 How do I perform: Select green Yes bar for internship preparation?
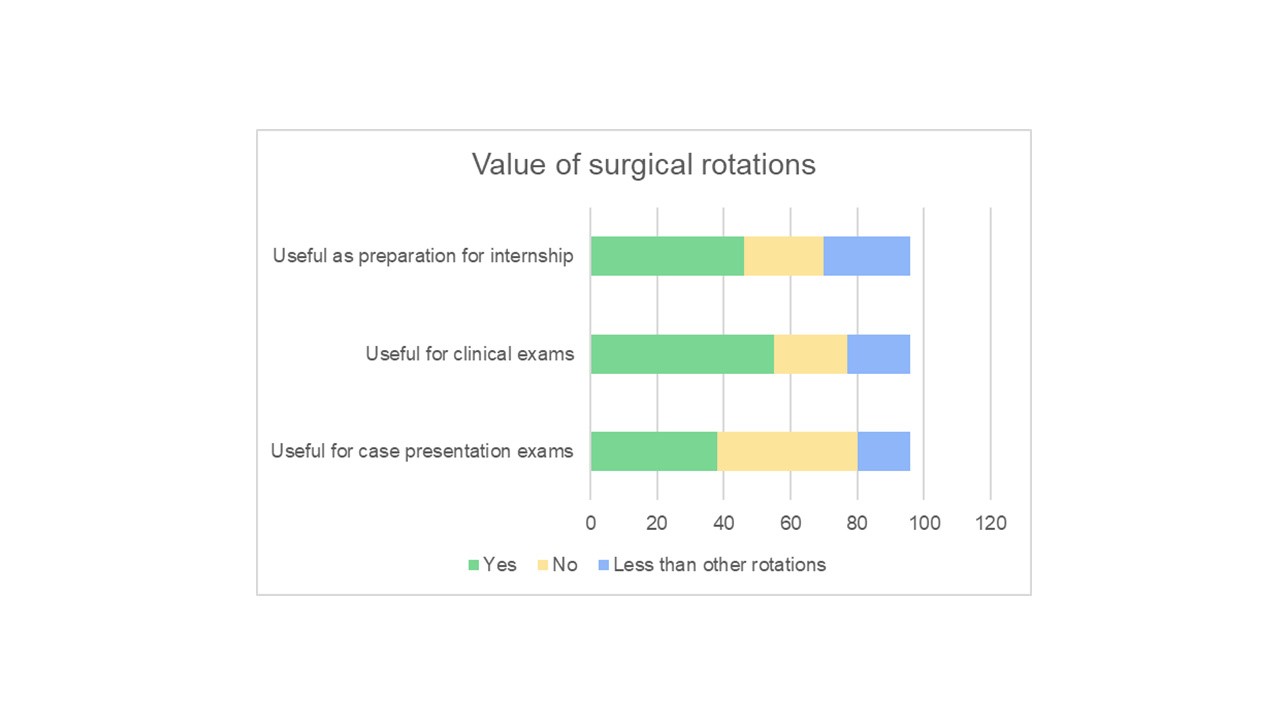click(x=667, y=256)
